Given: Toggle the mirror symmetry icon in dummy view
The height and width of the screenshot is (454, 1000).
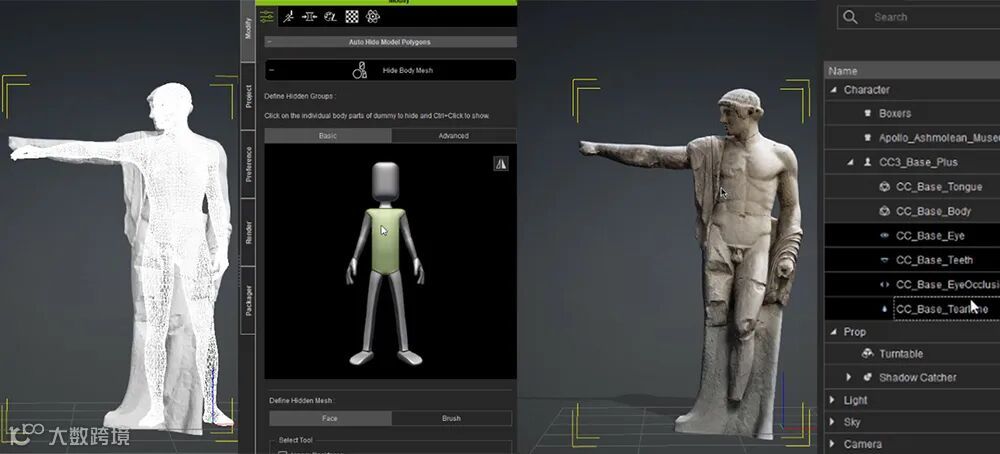Looking at the screenshot, I should pyautogui.click(x=501, y=164).
